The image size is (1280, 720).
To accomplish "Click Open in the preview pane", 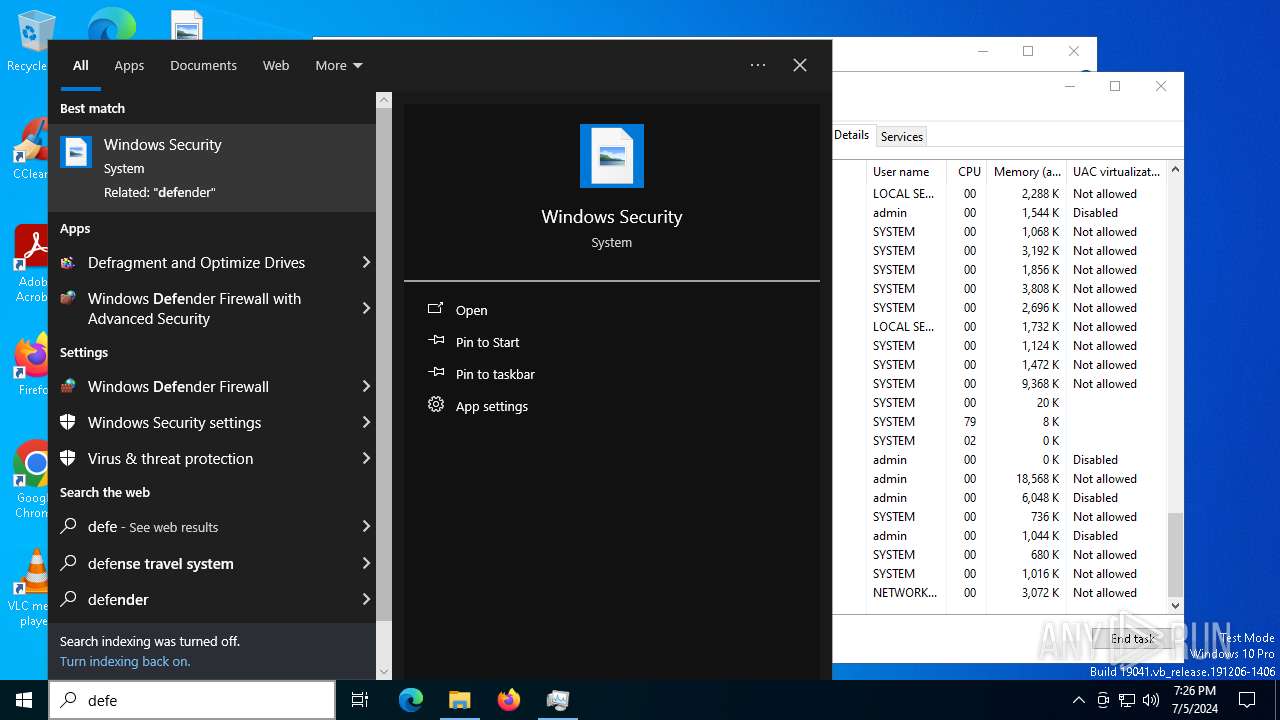I will [x=472, y=310].
